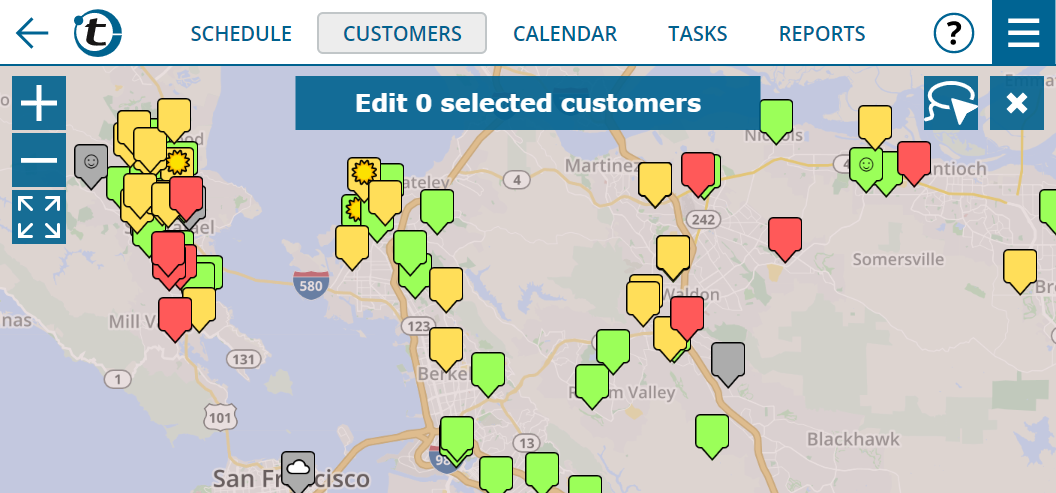Select red marker near Mill Valley
Screen dimensions: 1056x493
[x=175, y=318]
